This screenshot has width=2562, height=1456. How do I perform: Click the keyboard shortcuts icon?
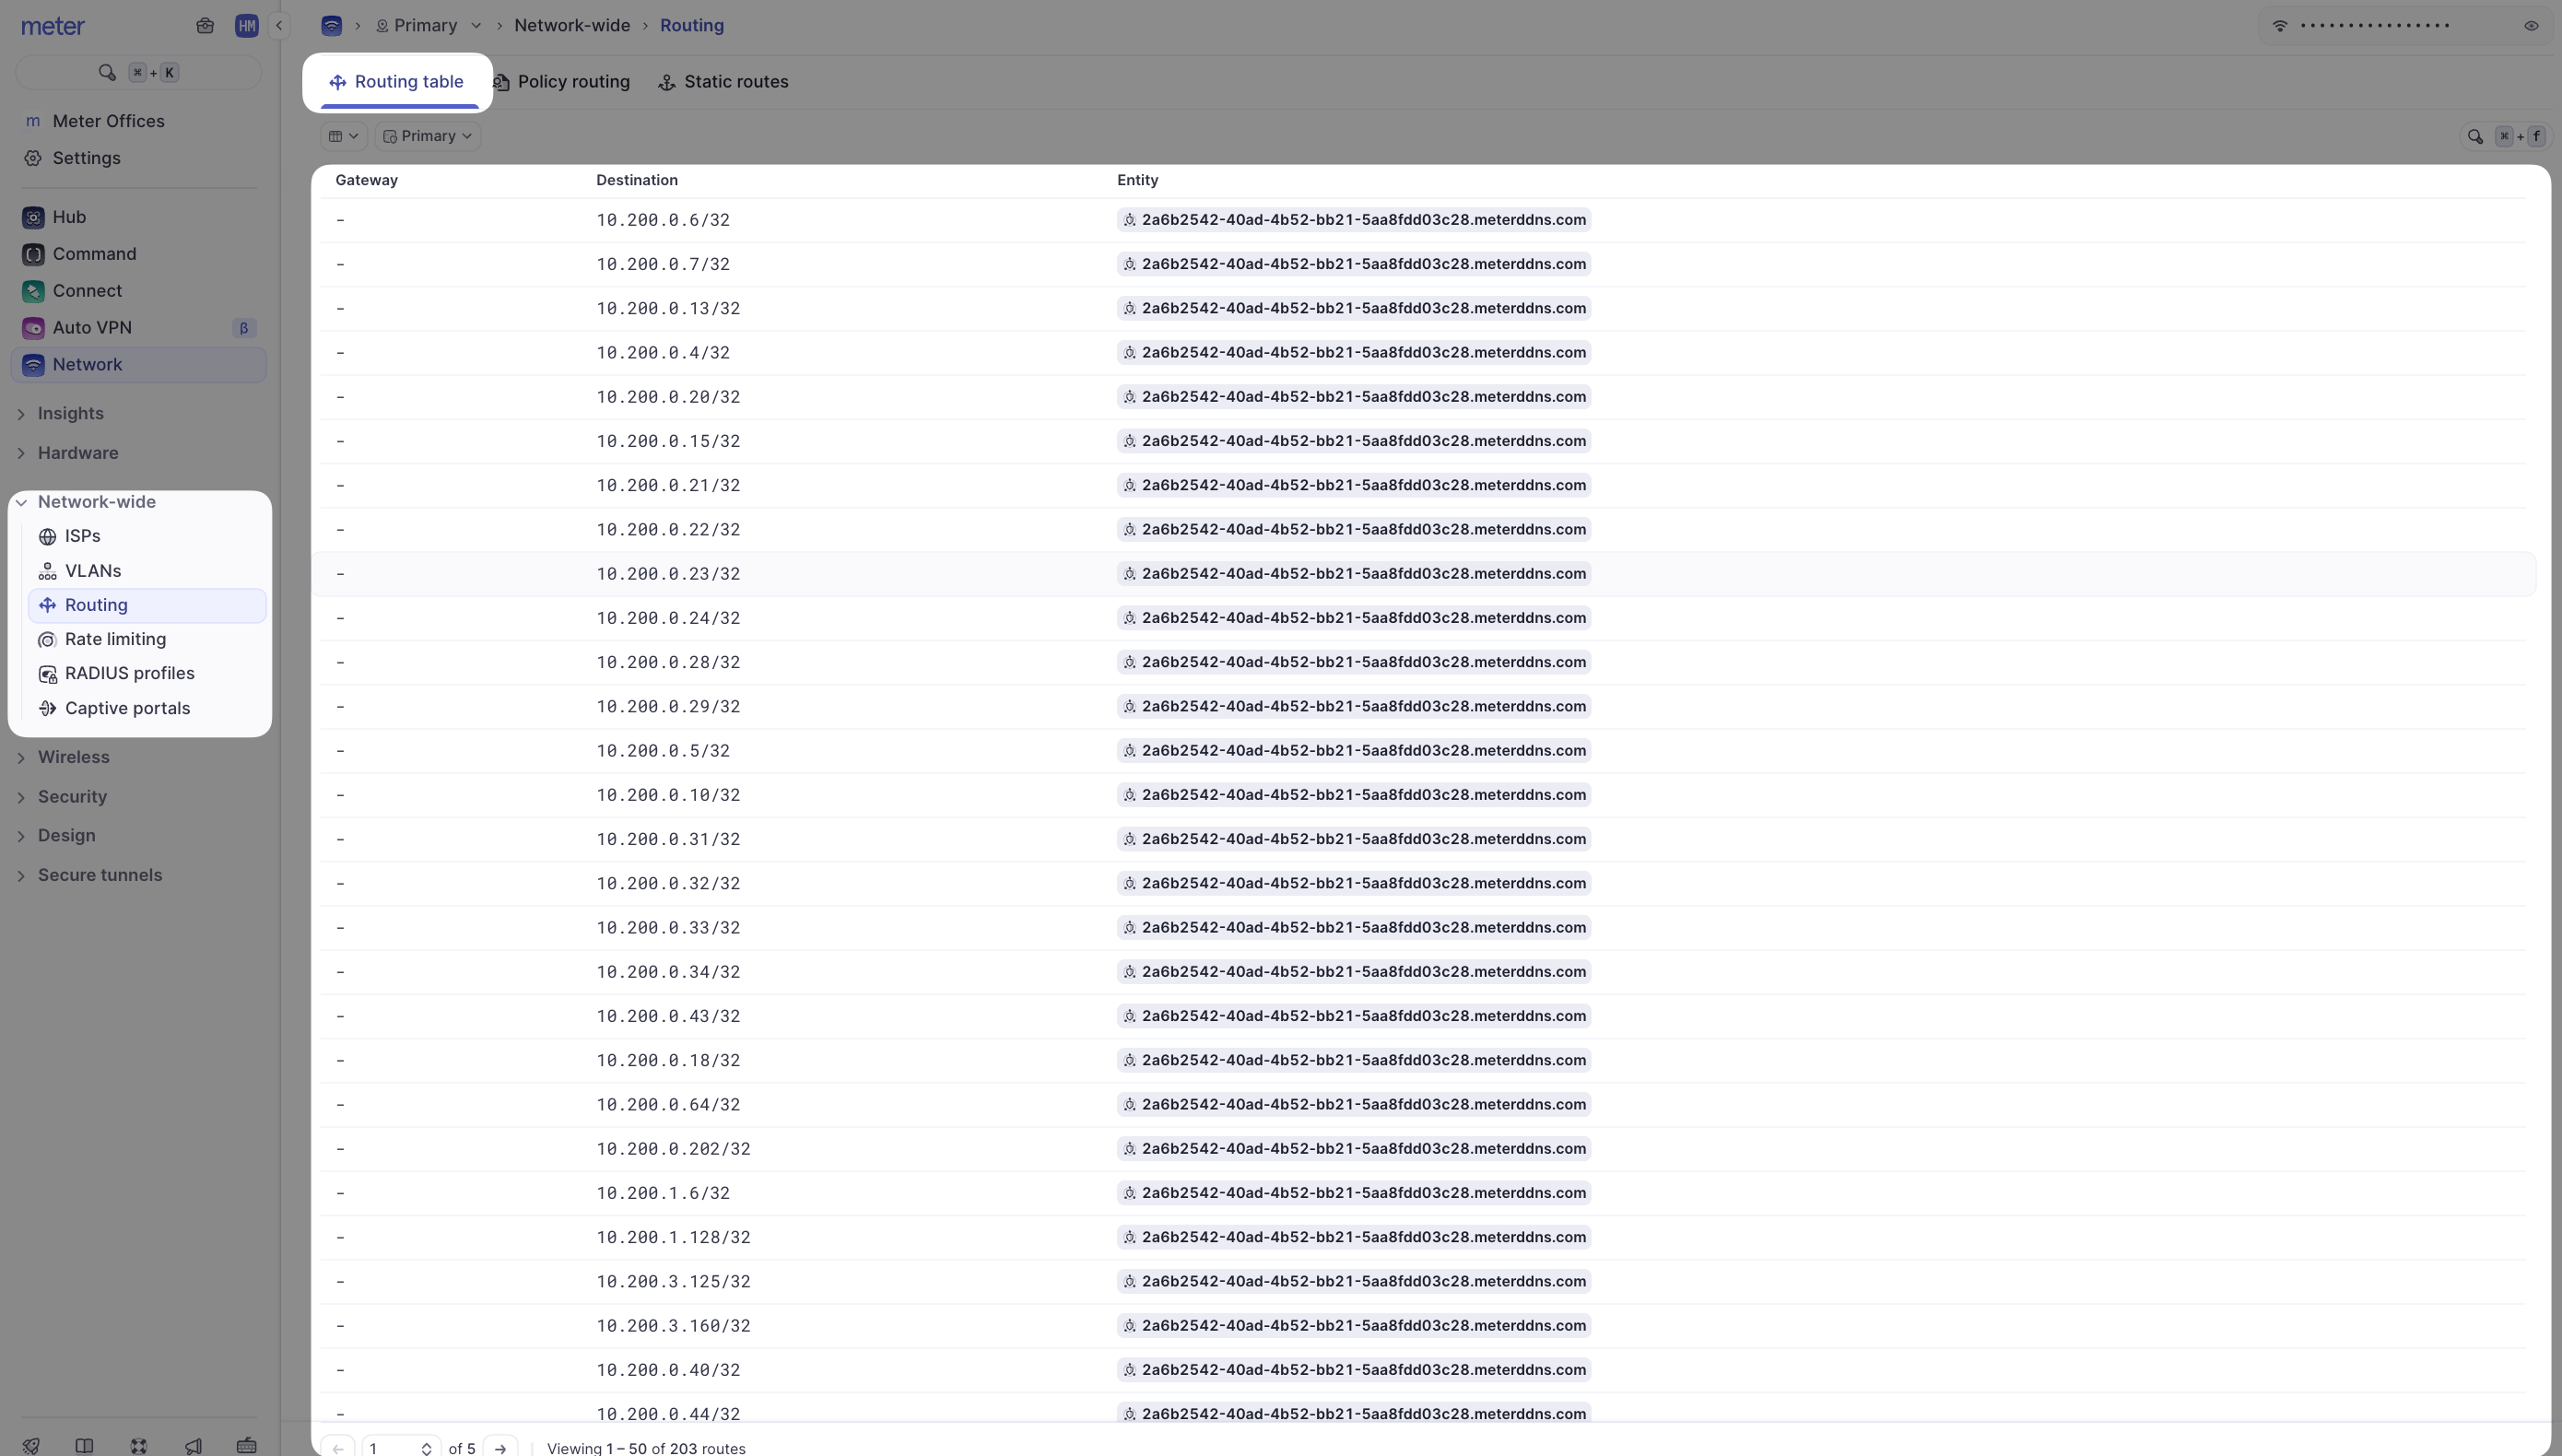click(x=246, y=1446)
